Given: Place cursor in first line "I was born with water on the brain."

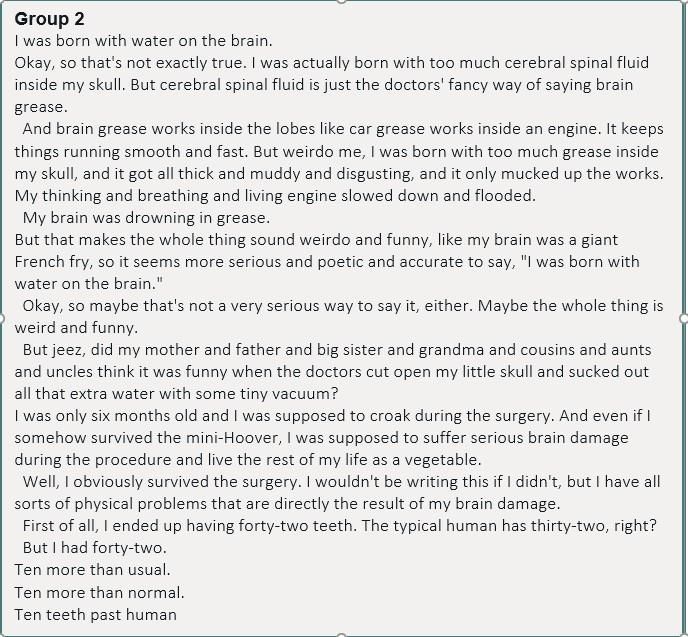Looking at the screenshot, I should [x=143, y=41].
